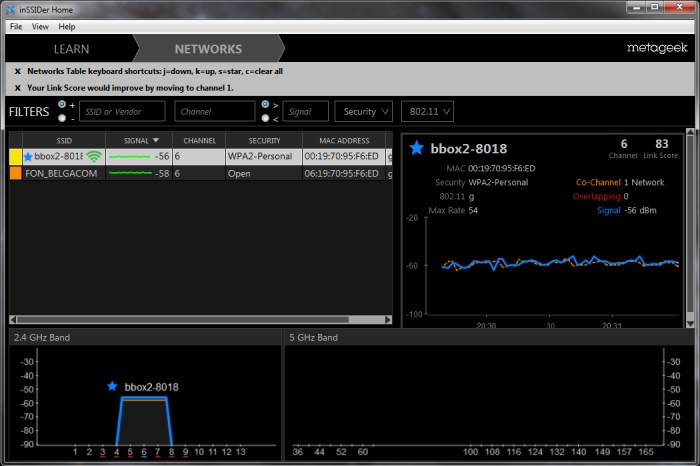Select the greater-than signal filter radio
The width and height of the screenshot is (700, 466).
(265, 104)
